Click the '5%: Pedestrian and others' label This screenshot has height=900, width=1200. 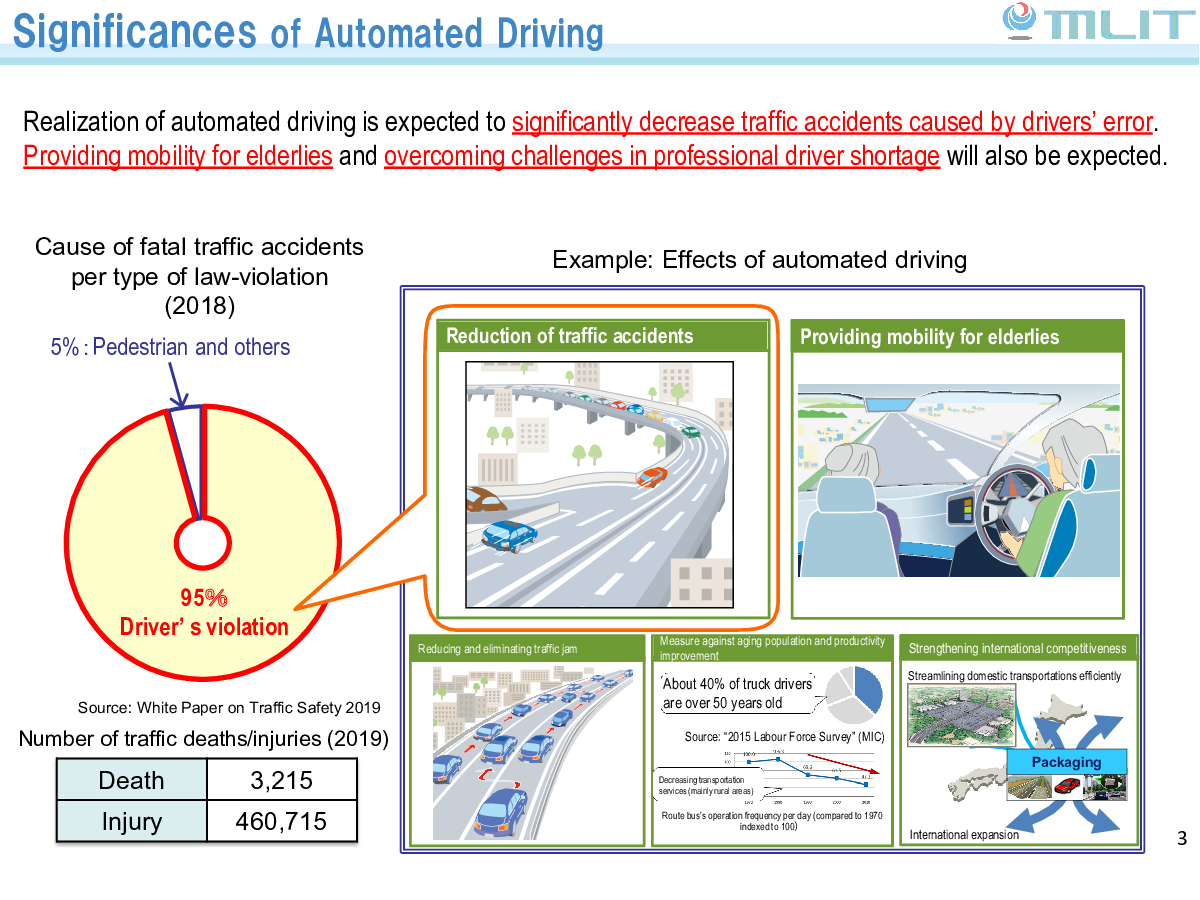pyautogui.click(x=170, y=347)
